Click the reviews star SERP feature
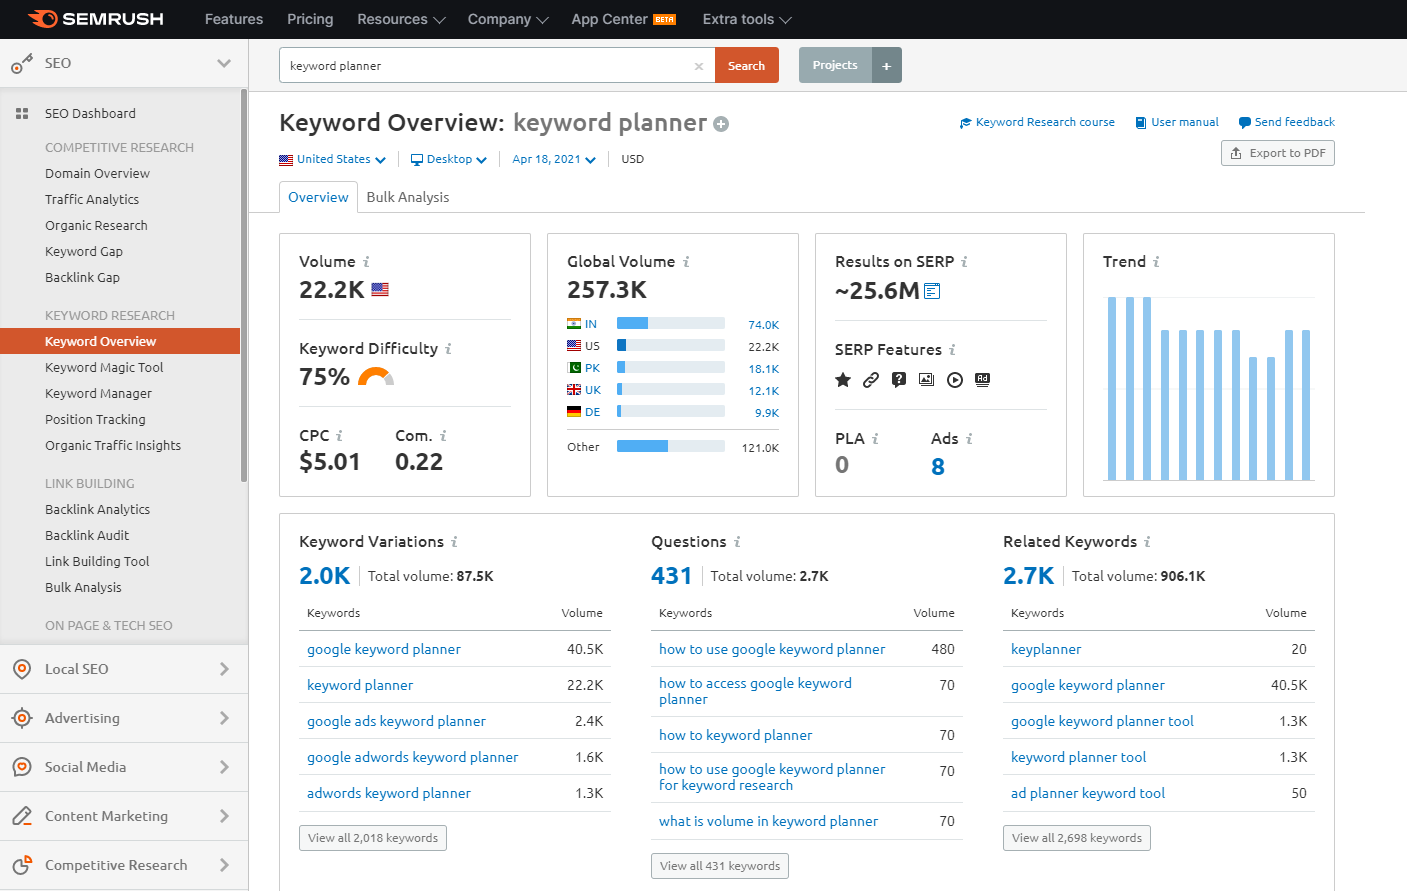The image size is (1407, 891). 843,380
